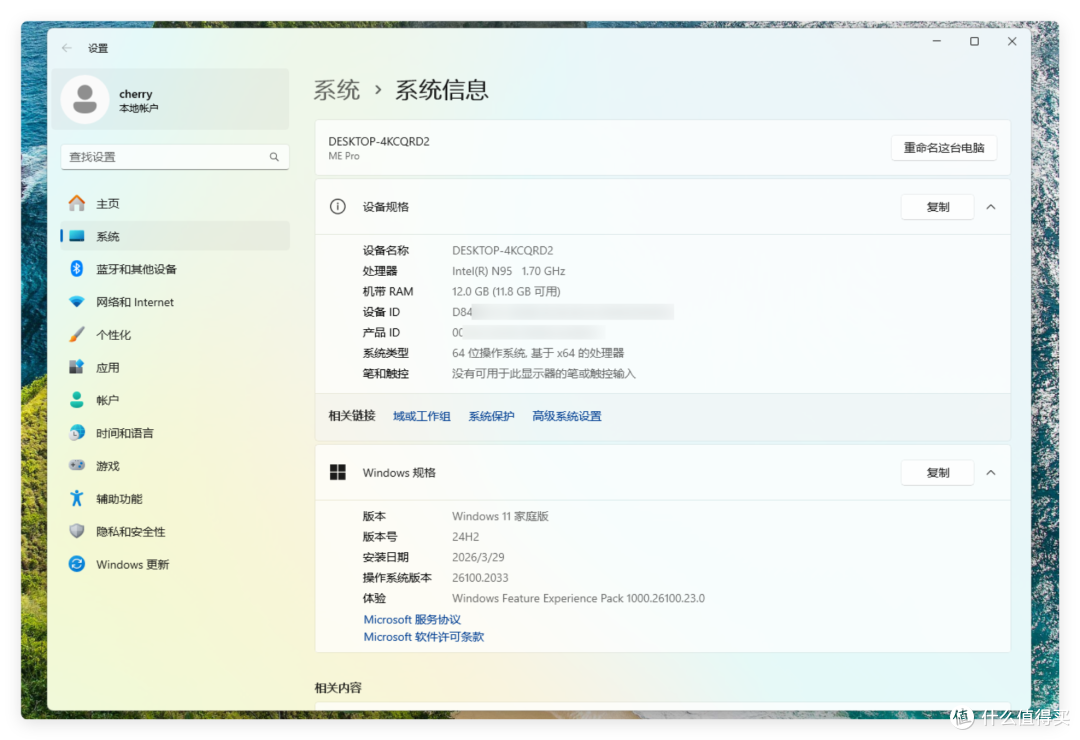Screen dimensions: 1080x740
Task: Click the back arrow icon in the title bar
Action: (x=67, y=48)
